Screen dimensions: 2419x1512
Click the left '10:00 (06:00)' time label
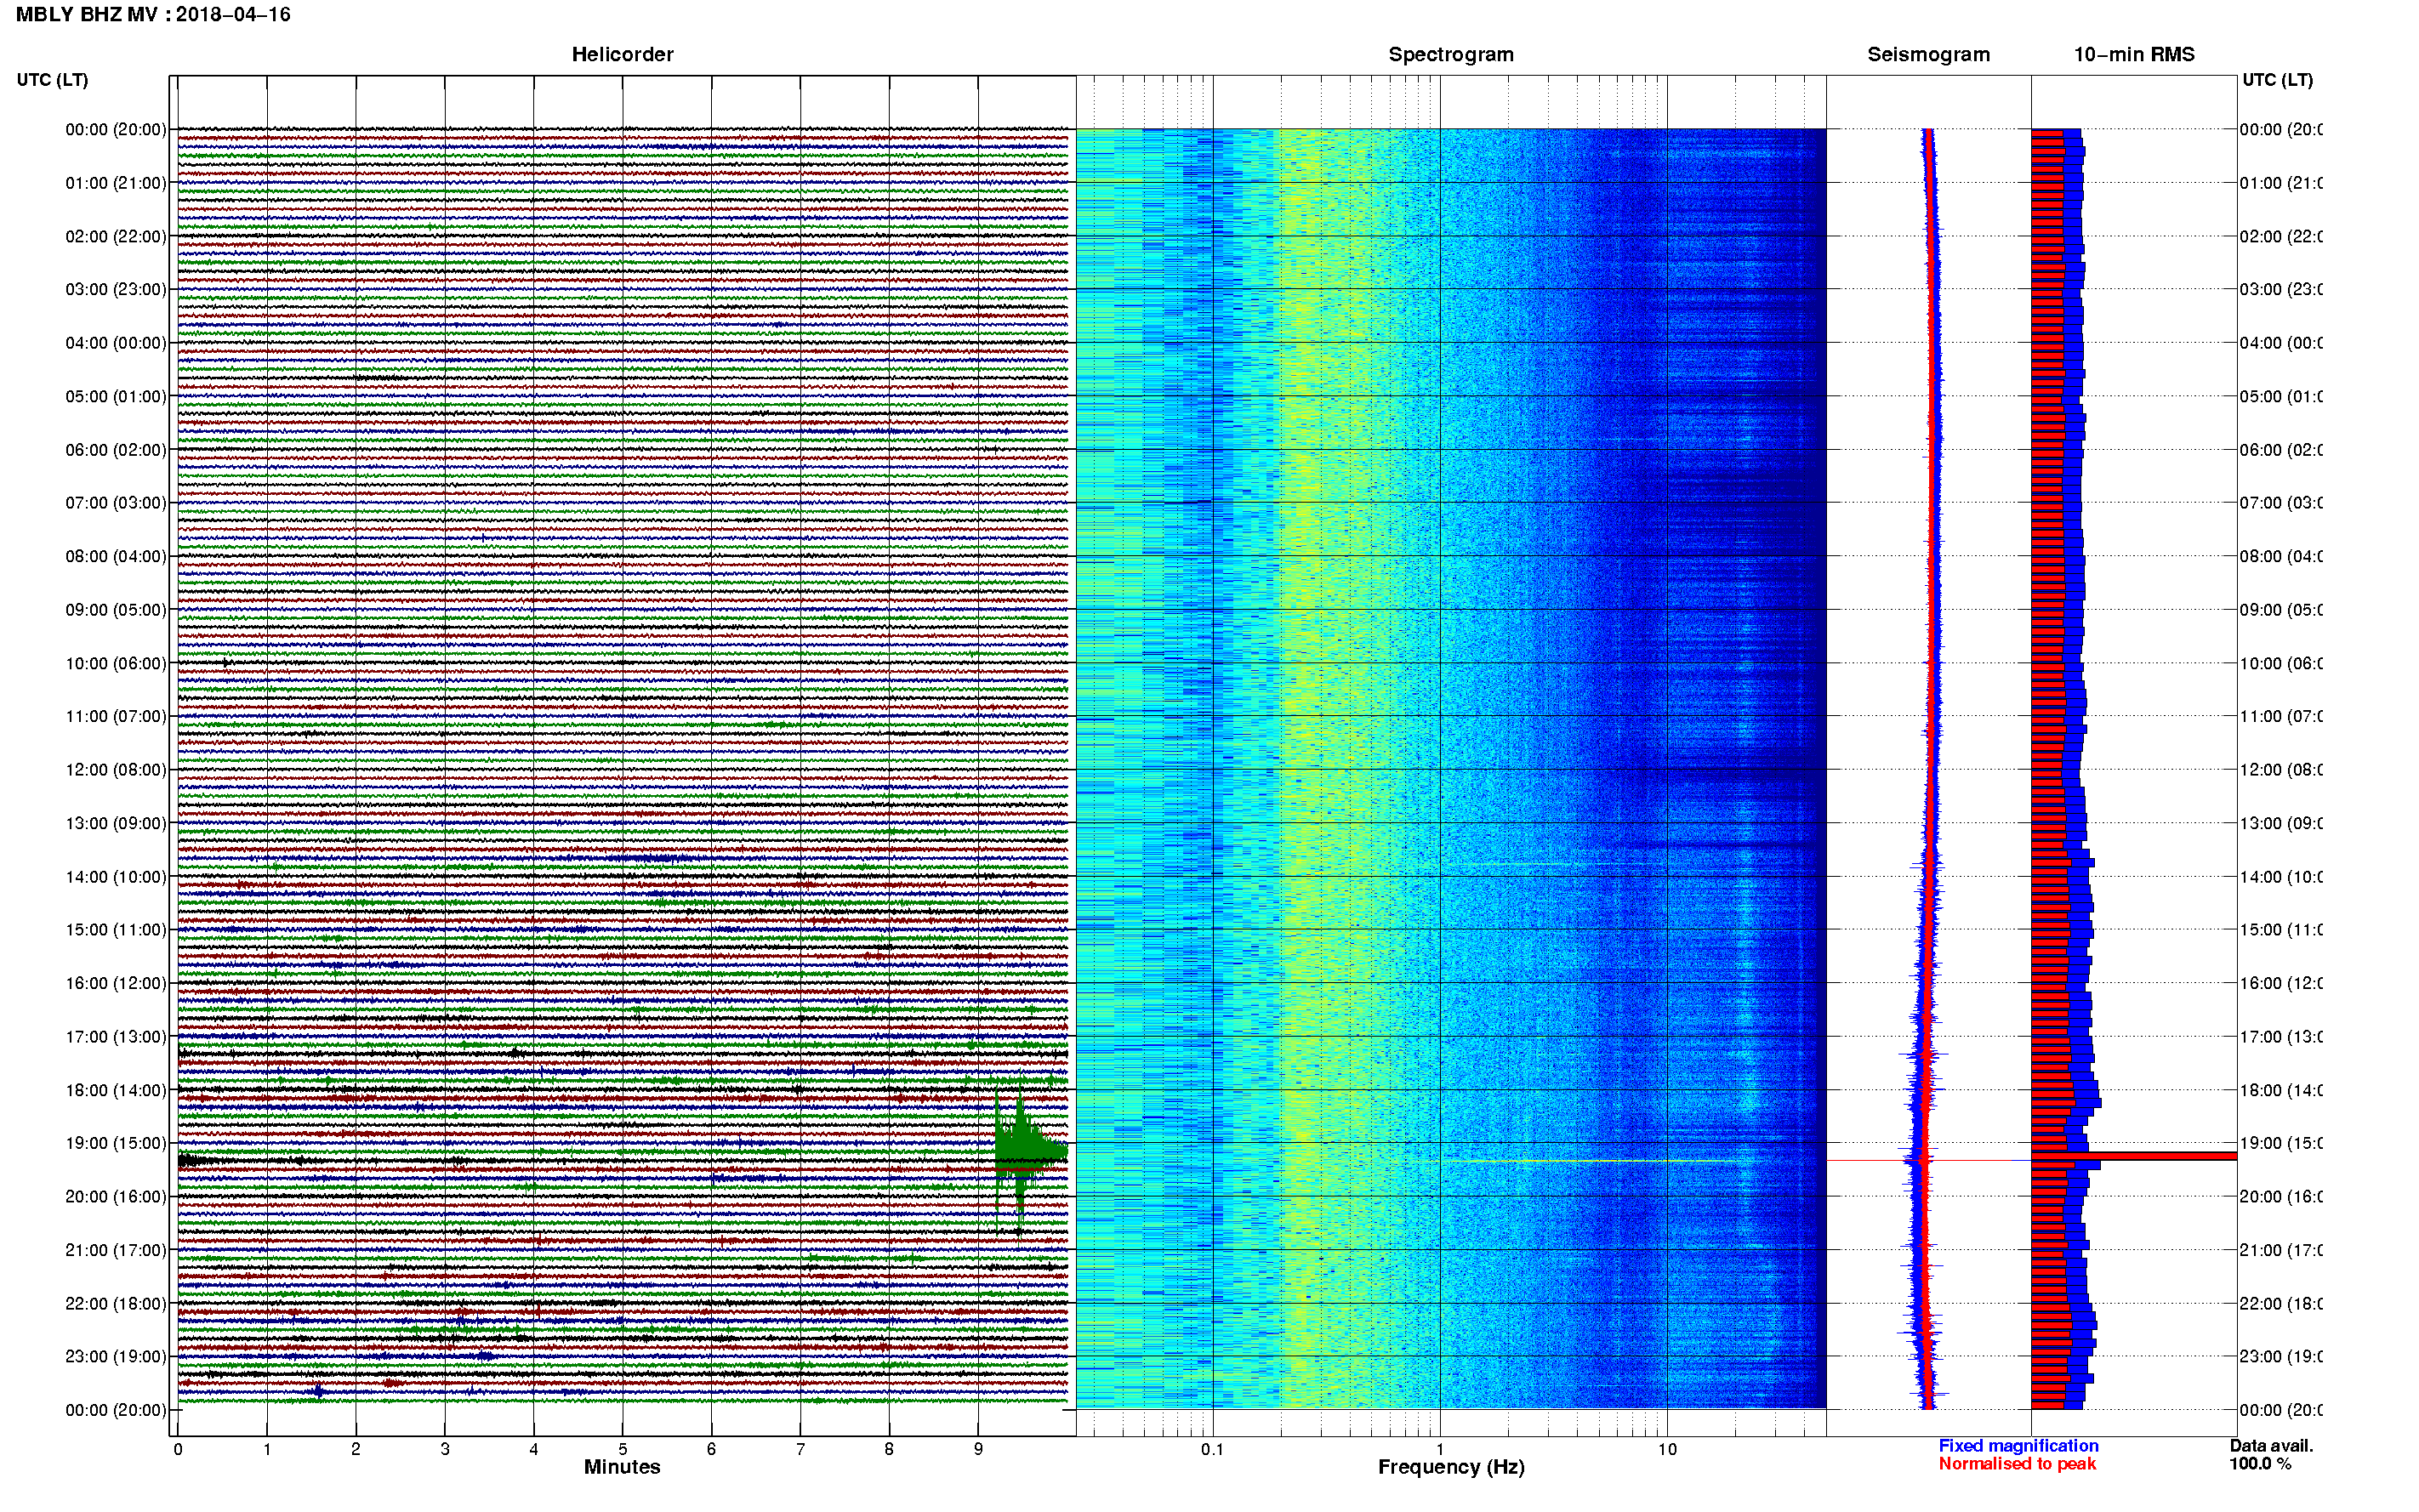116,664
